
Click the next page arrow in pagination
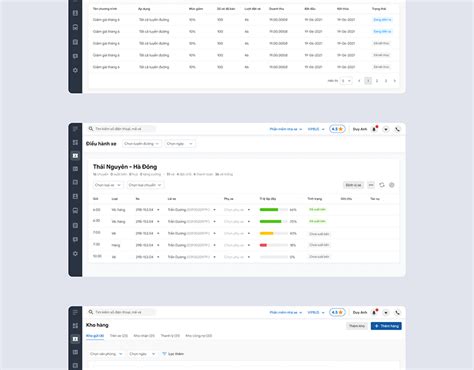(x=395, y=81)
